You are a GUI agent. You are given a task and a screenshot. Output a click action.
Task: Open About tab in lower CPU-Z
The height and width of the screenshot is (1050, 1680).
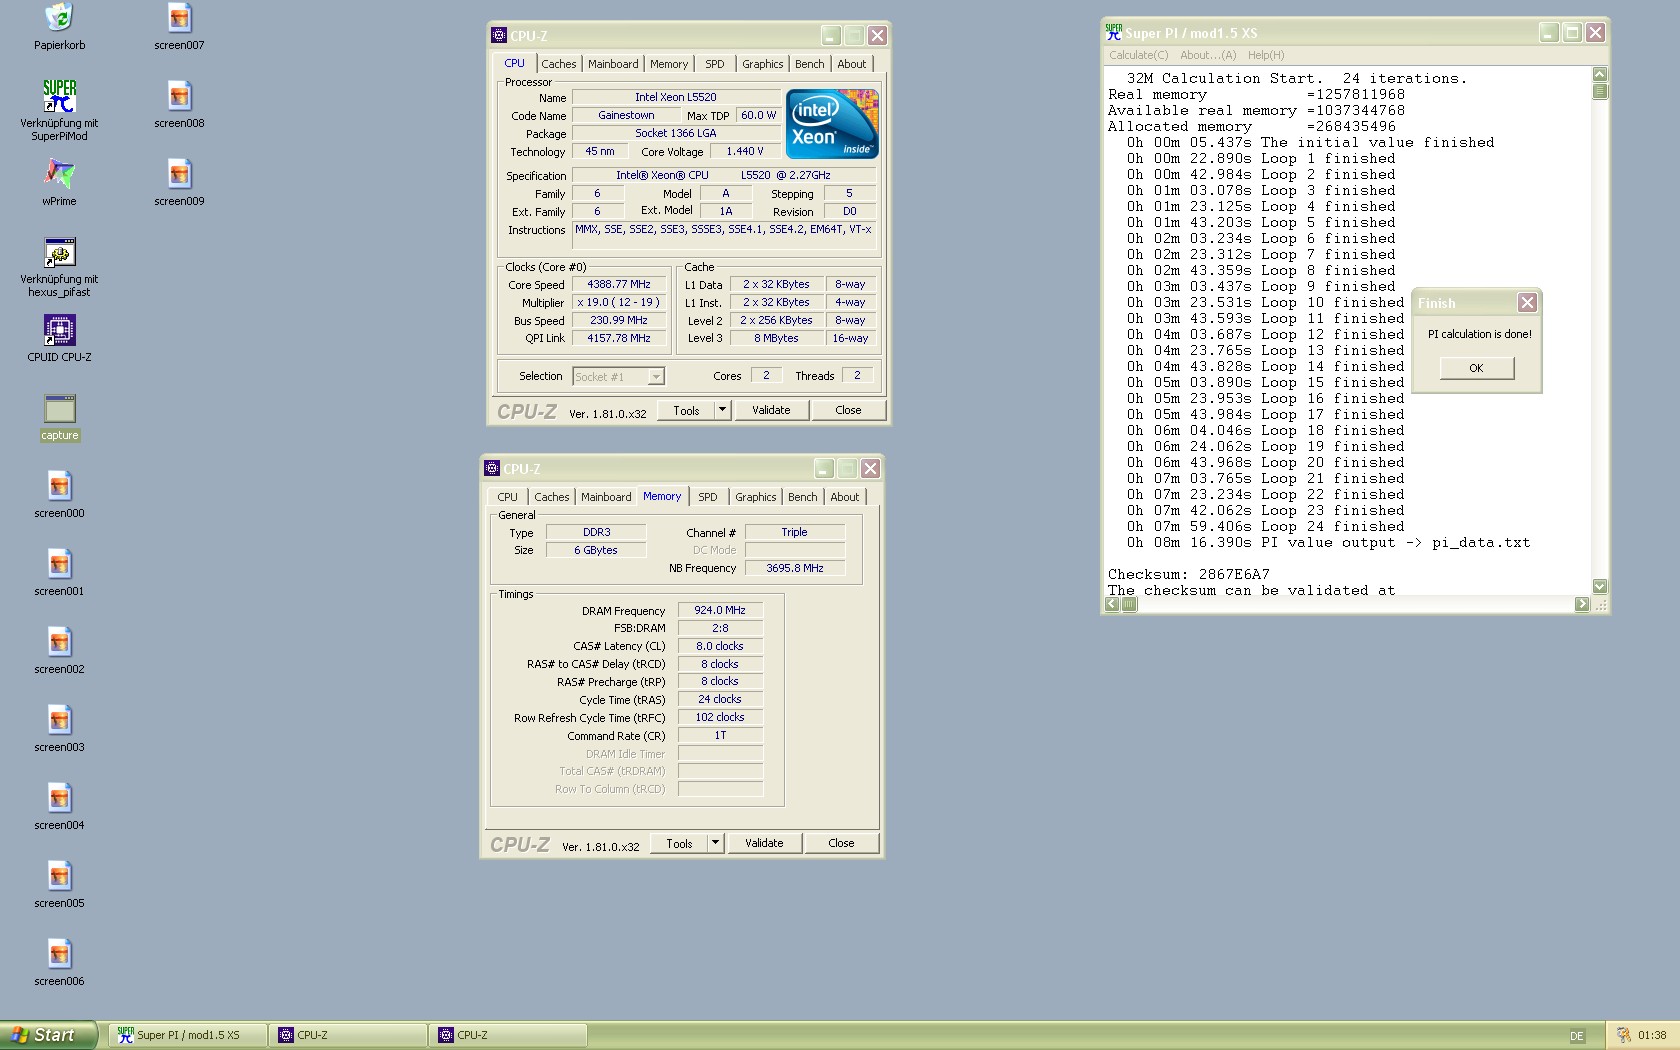click(845, 497)
